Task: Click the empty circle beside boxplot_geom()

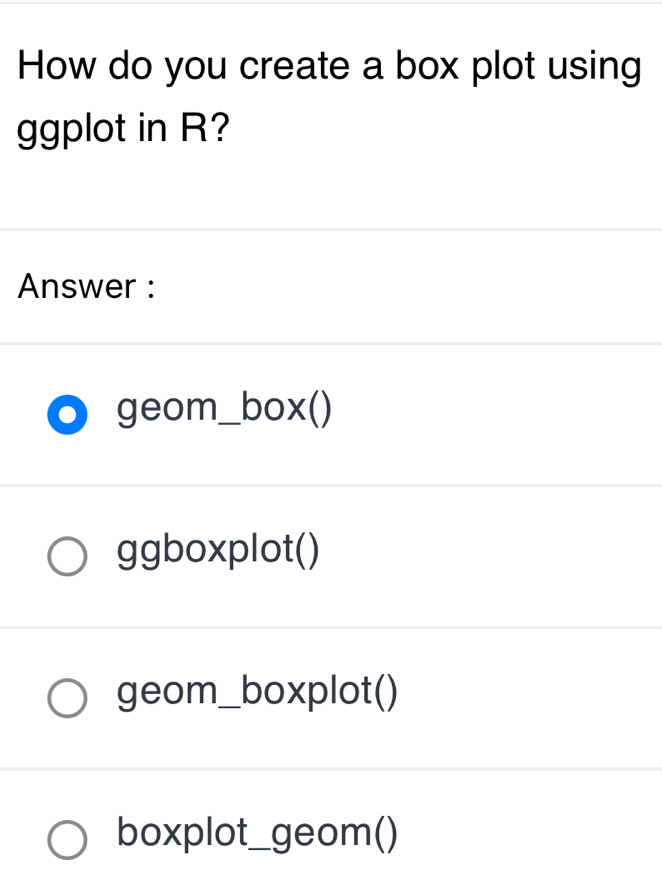Action: 67,840
